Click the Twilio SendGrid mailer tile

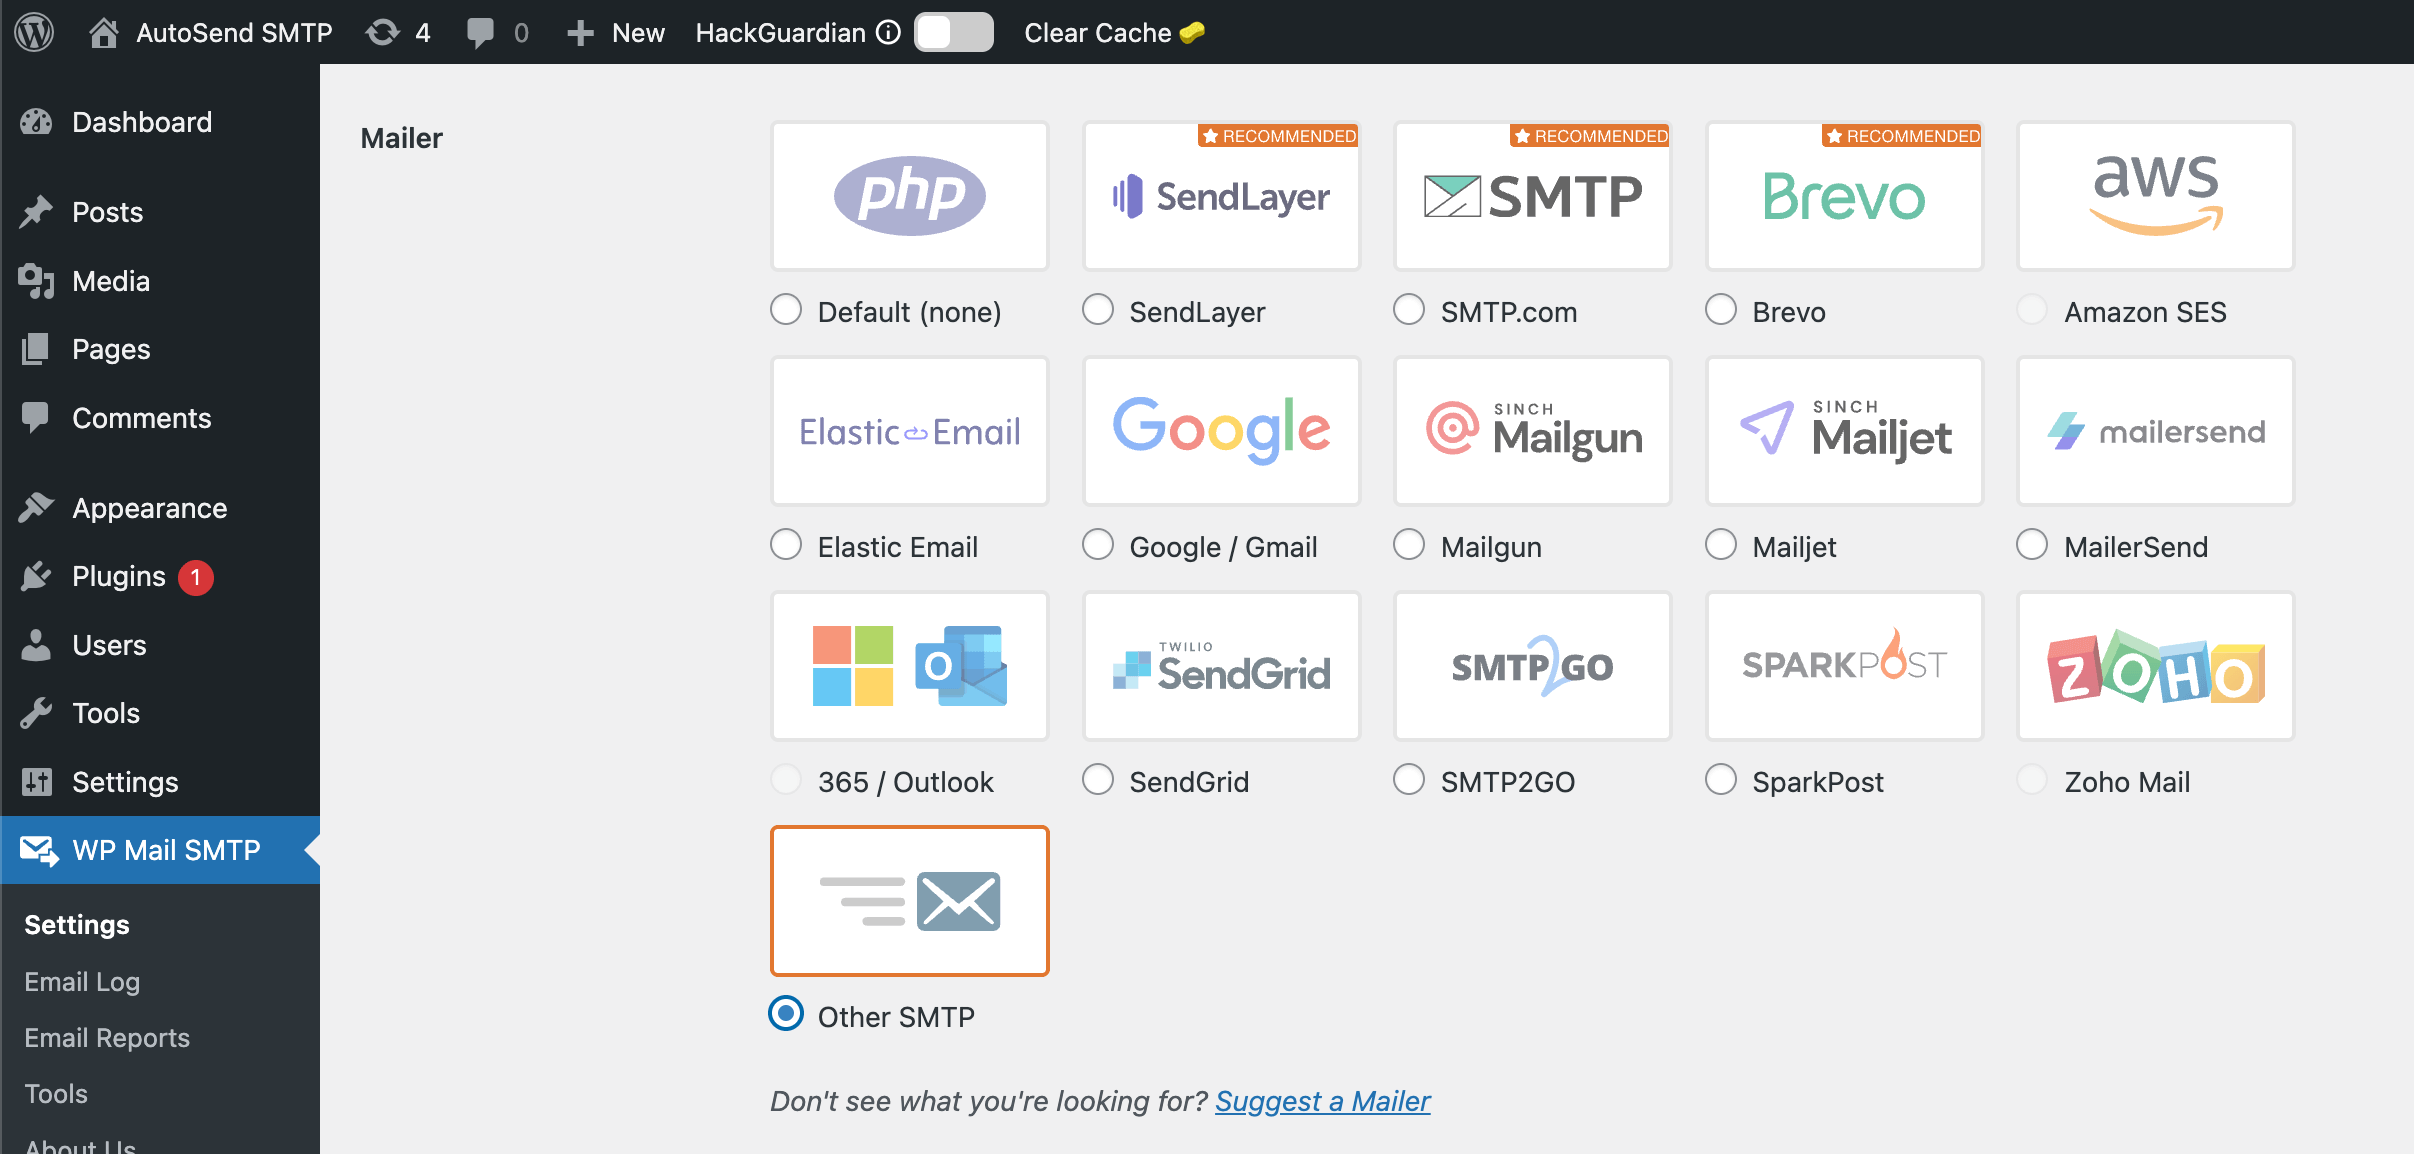(x=1221, y=665)
